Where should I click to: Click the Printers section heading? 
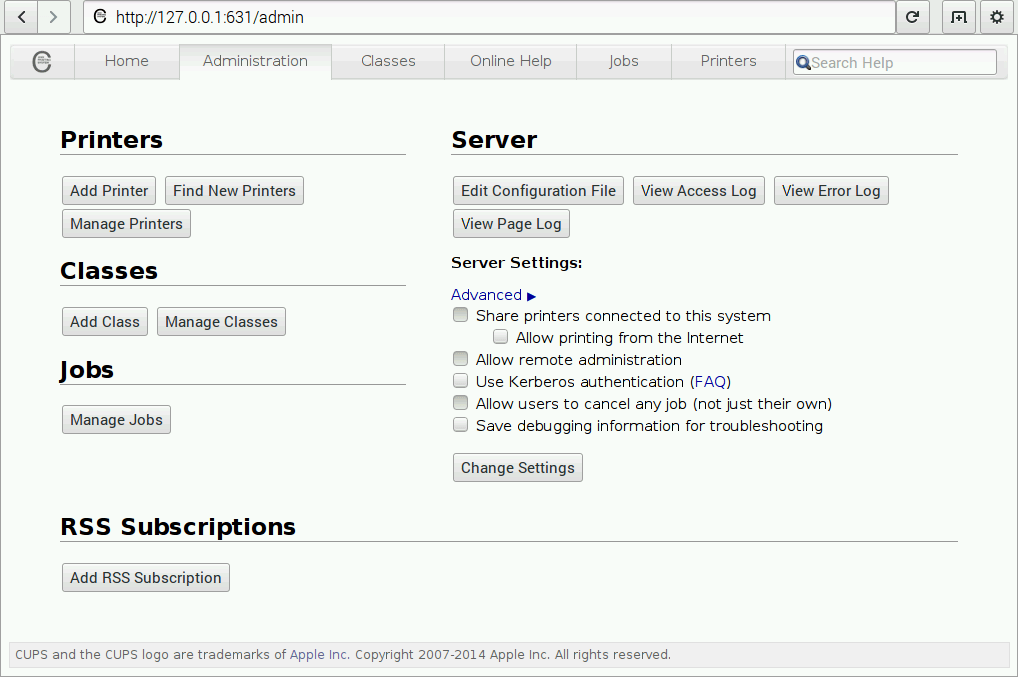click(x=112, y=140)
